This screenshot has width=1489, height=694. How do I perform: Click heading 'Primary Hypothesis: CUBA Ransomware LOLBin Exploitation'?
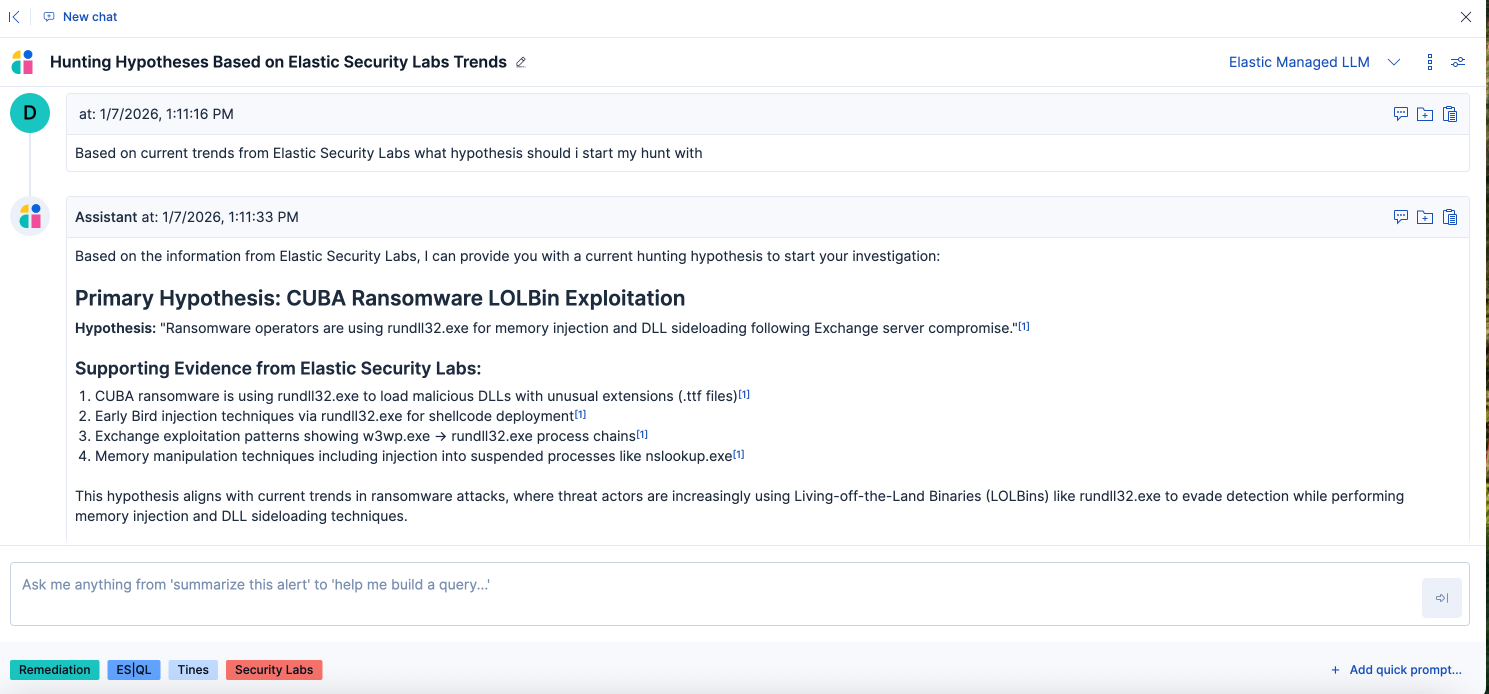pos(380,298)
